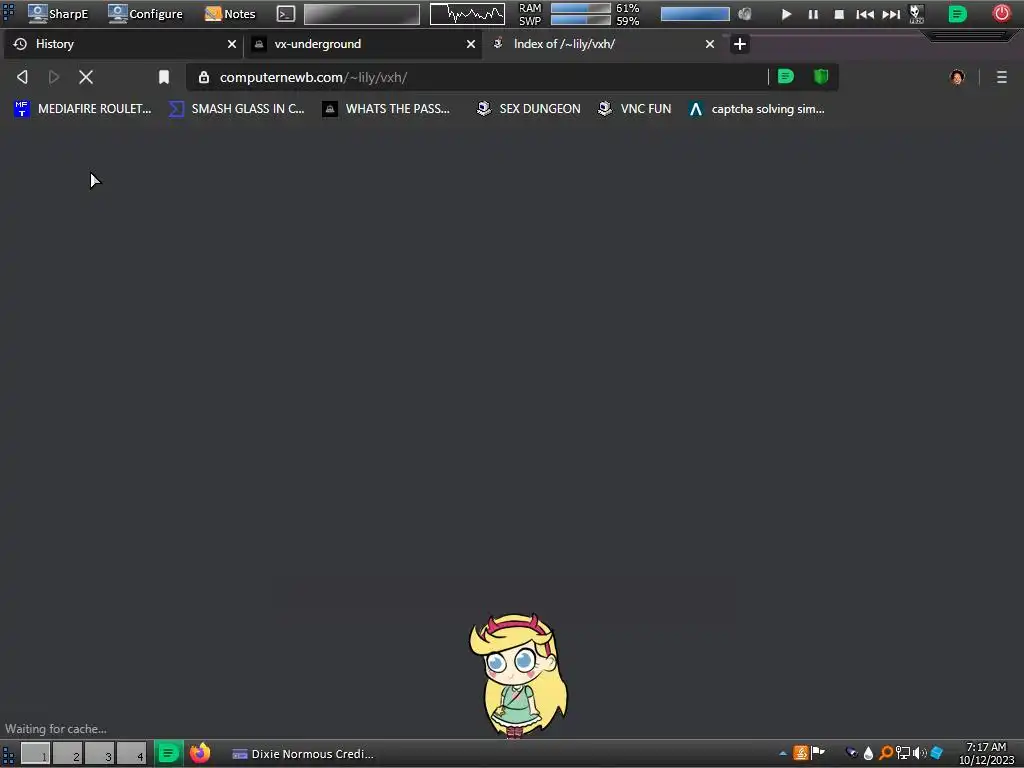Open MEDIAFIRE ROULET... bookmark
Viewport: 1024px width, 768px height.
pyautogui.click(x=82, y=109)
